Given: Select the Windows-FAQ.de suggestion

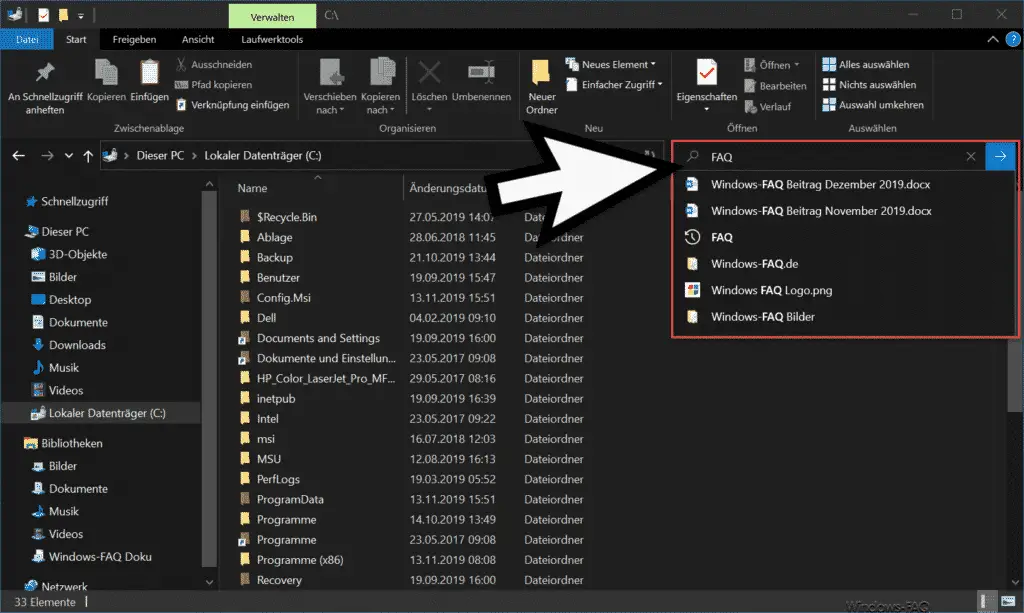Looking at the screenshot, I should 844,264.
